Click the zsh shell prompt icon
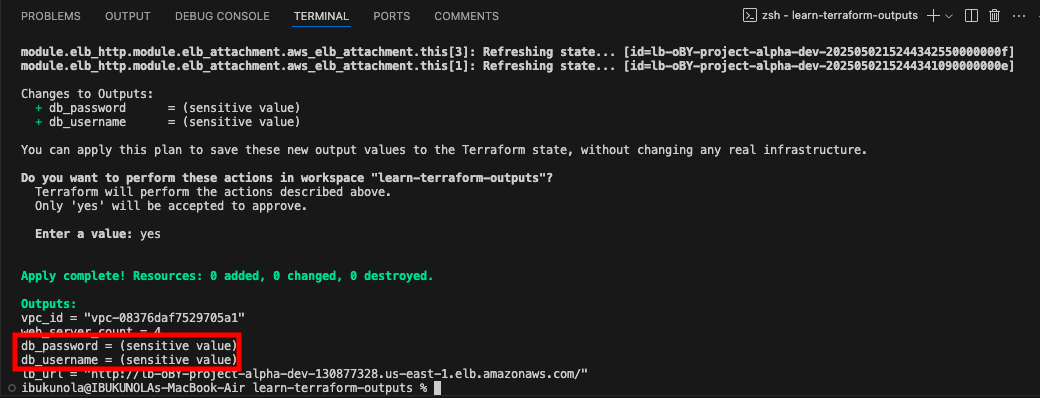The image size is (1040, 398). coord(749,16)
